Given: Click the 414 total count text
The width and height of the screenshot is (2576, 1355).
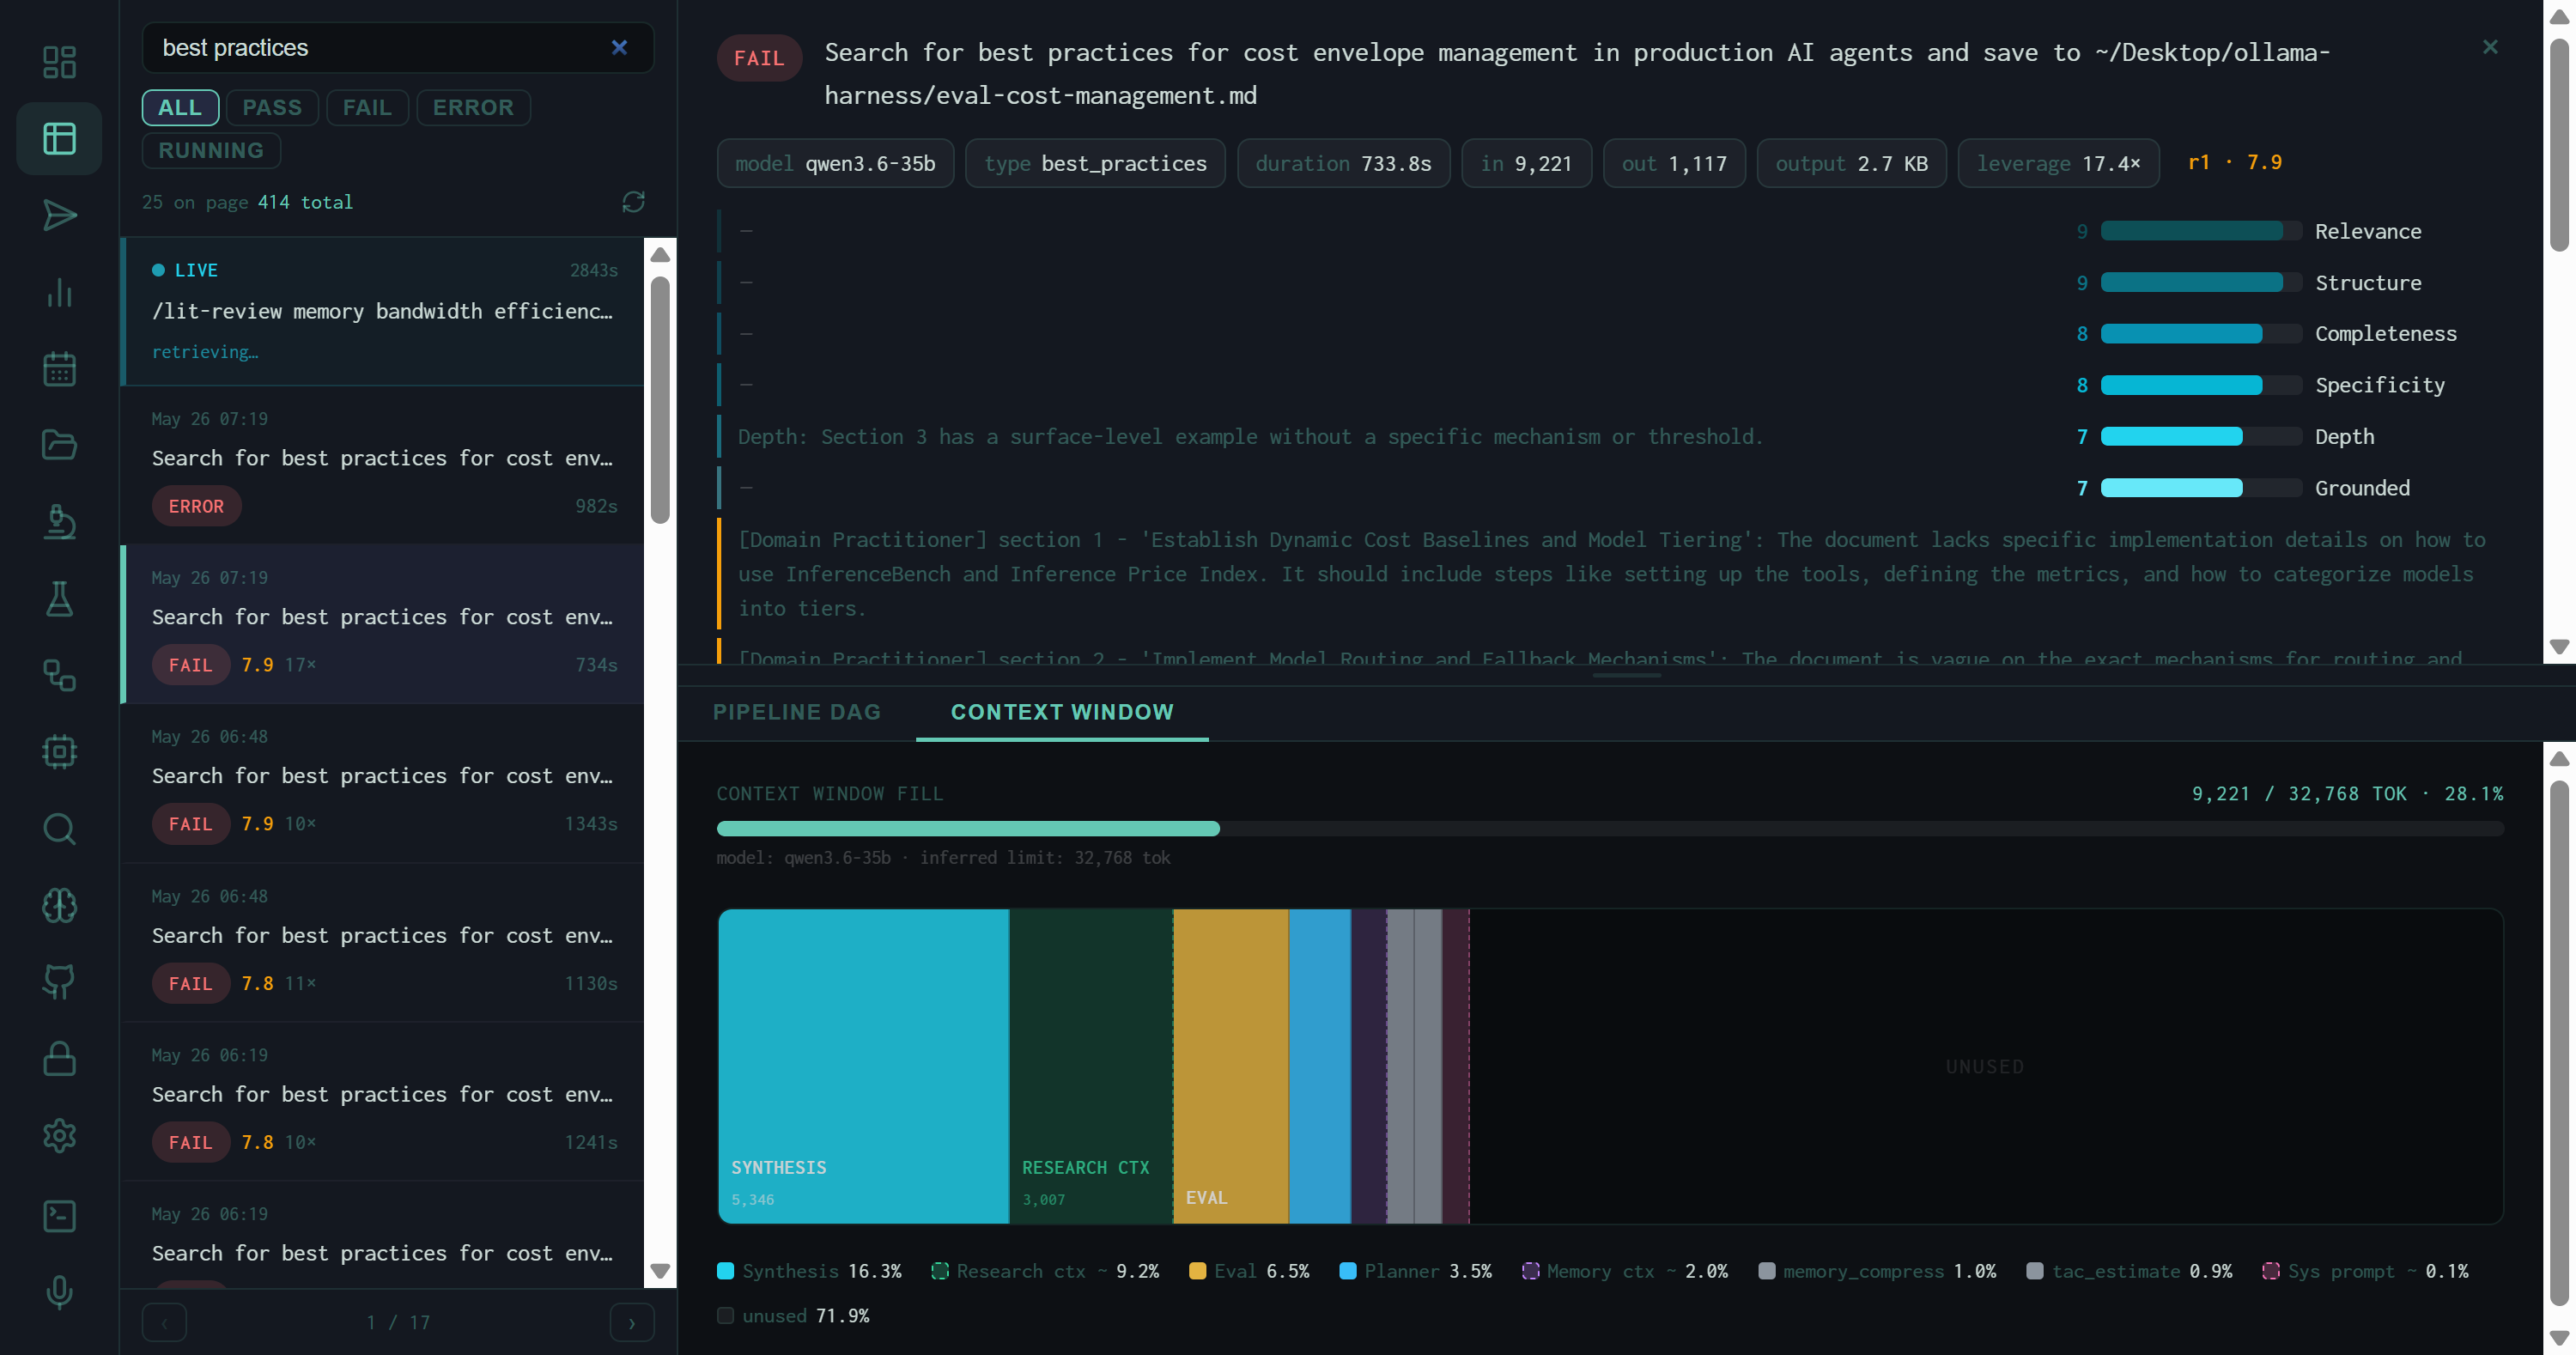Looking at the screenshot, I should pos(305,202).
